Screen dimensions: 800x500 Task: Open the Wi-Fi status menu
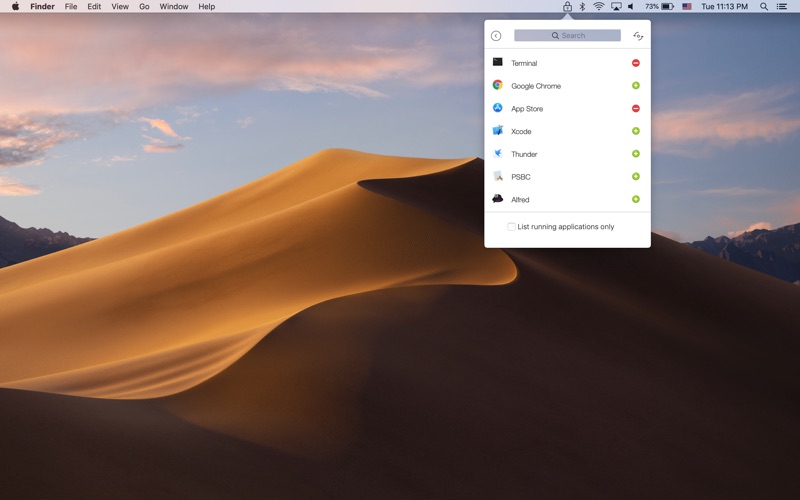pos(599,7)
